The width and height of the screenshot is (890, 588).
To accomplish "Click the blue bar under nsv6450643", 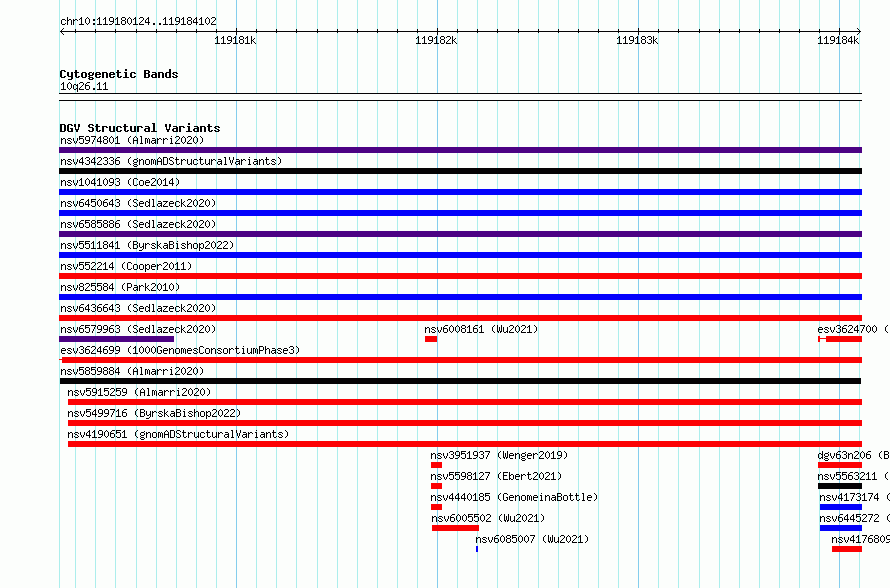I will [x=460, y=213].
